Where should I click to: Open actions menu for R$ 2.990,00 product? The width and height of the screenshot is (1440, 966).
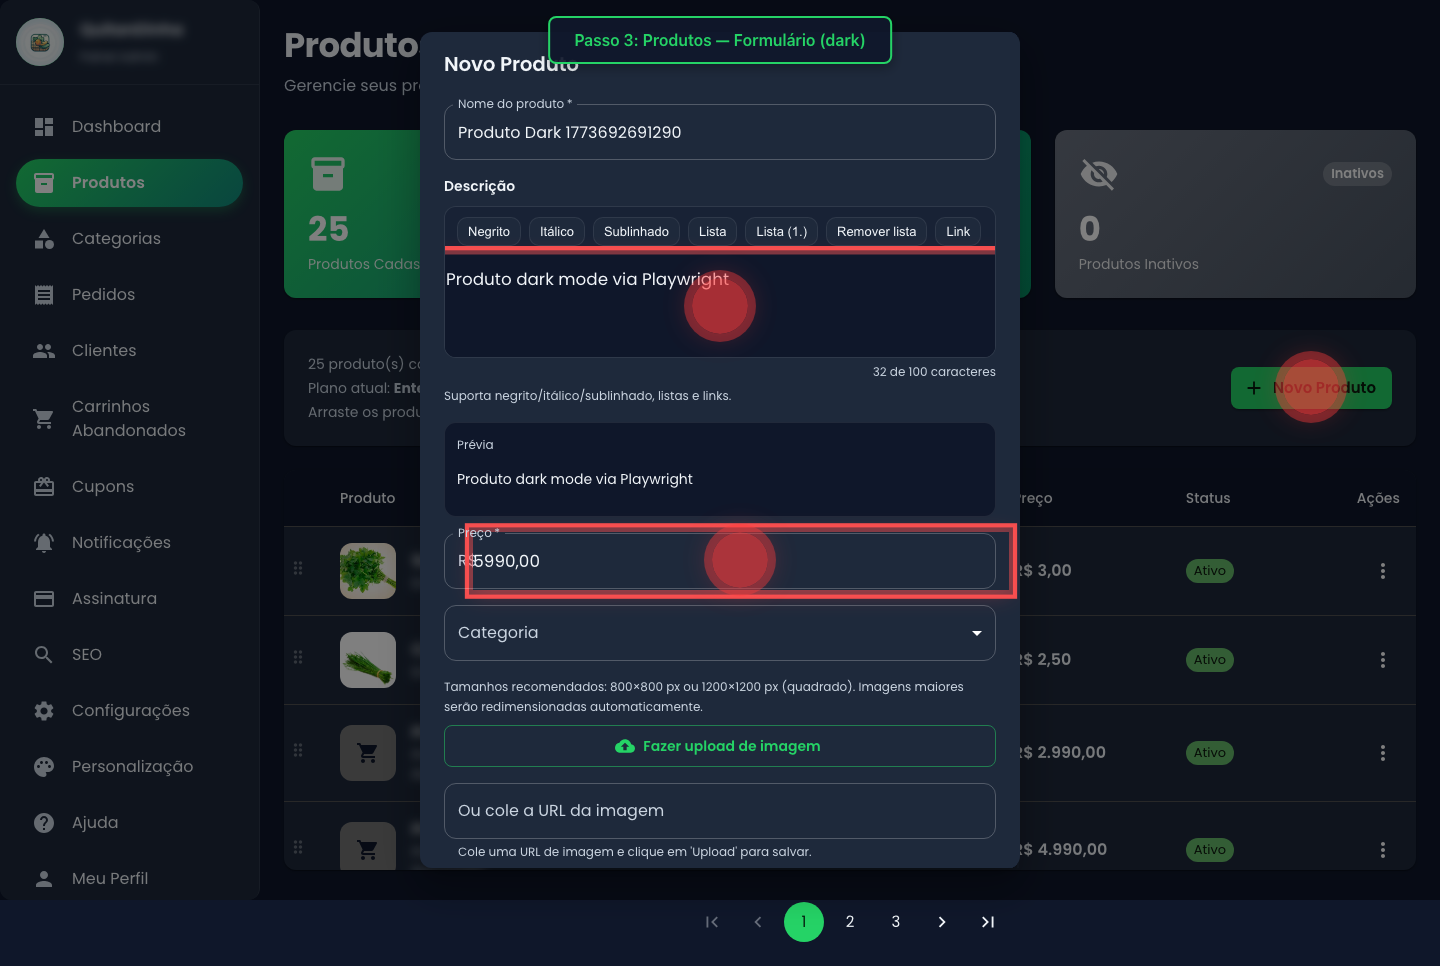1382,753
